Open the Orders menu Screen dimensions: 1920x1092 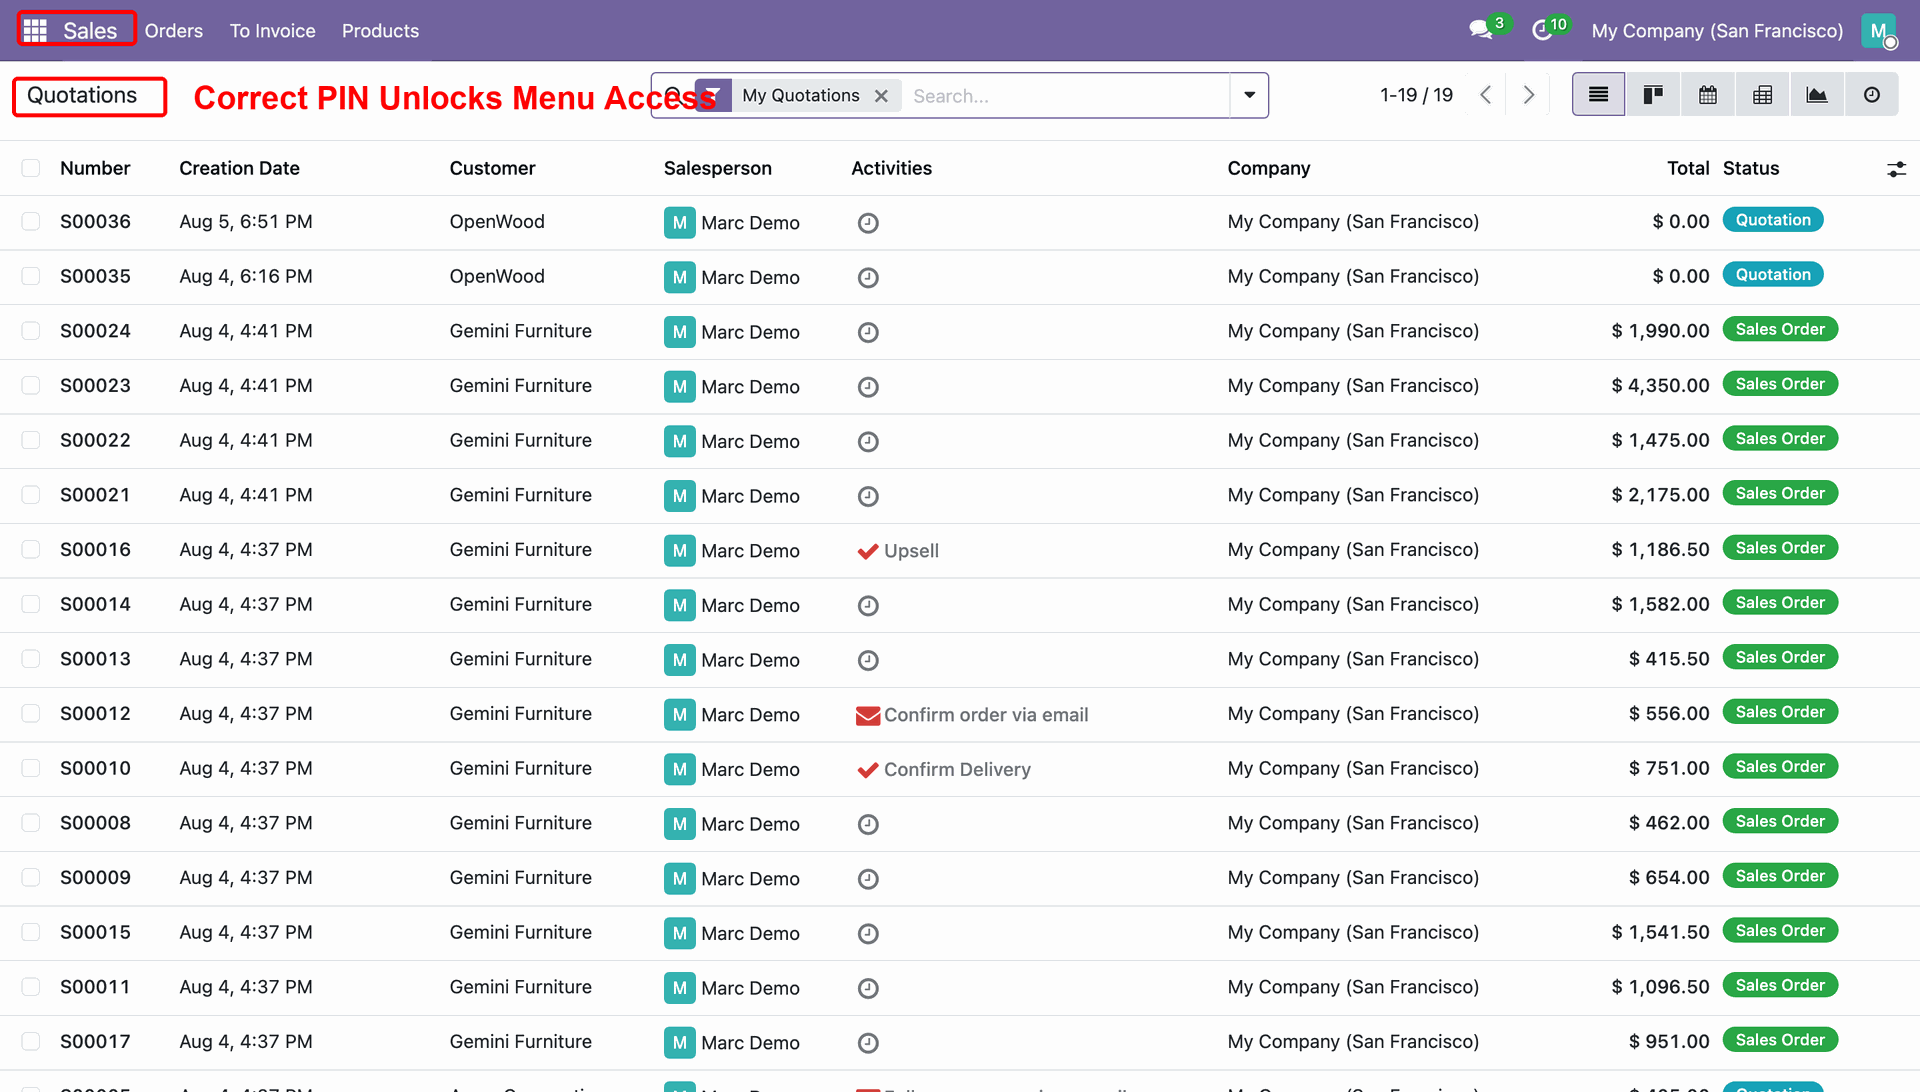(x=174, y=31)
